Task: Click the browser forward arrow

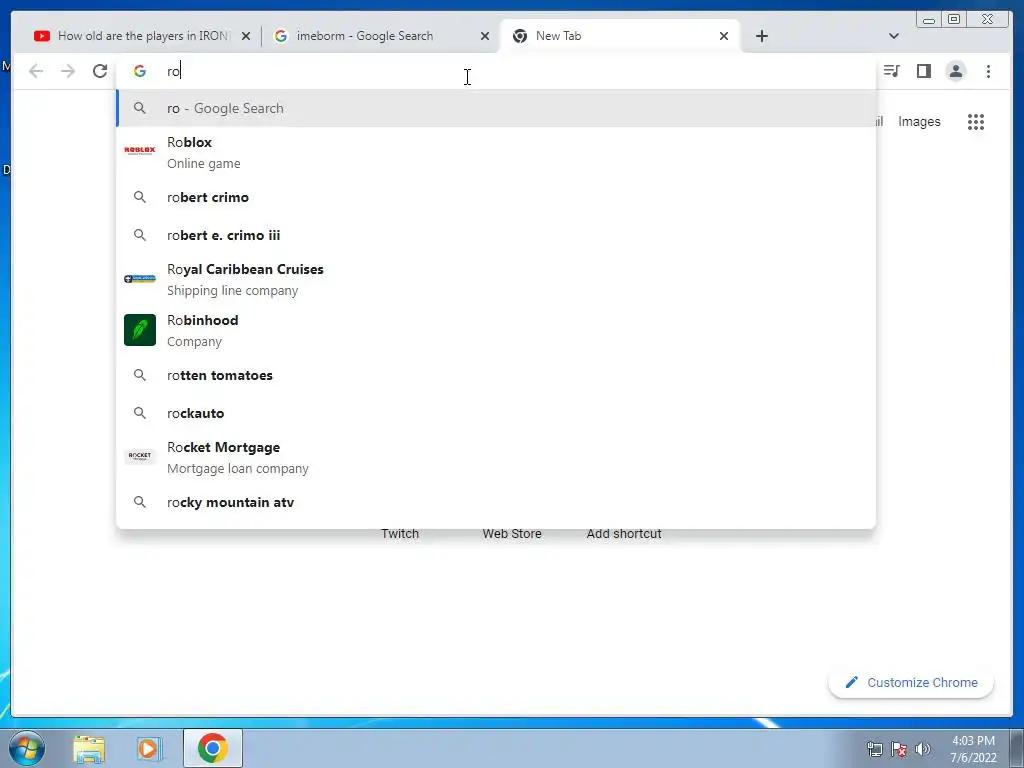Action: [68, 71]
